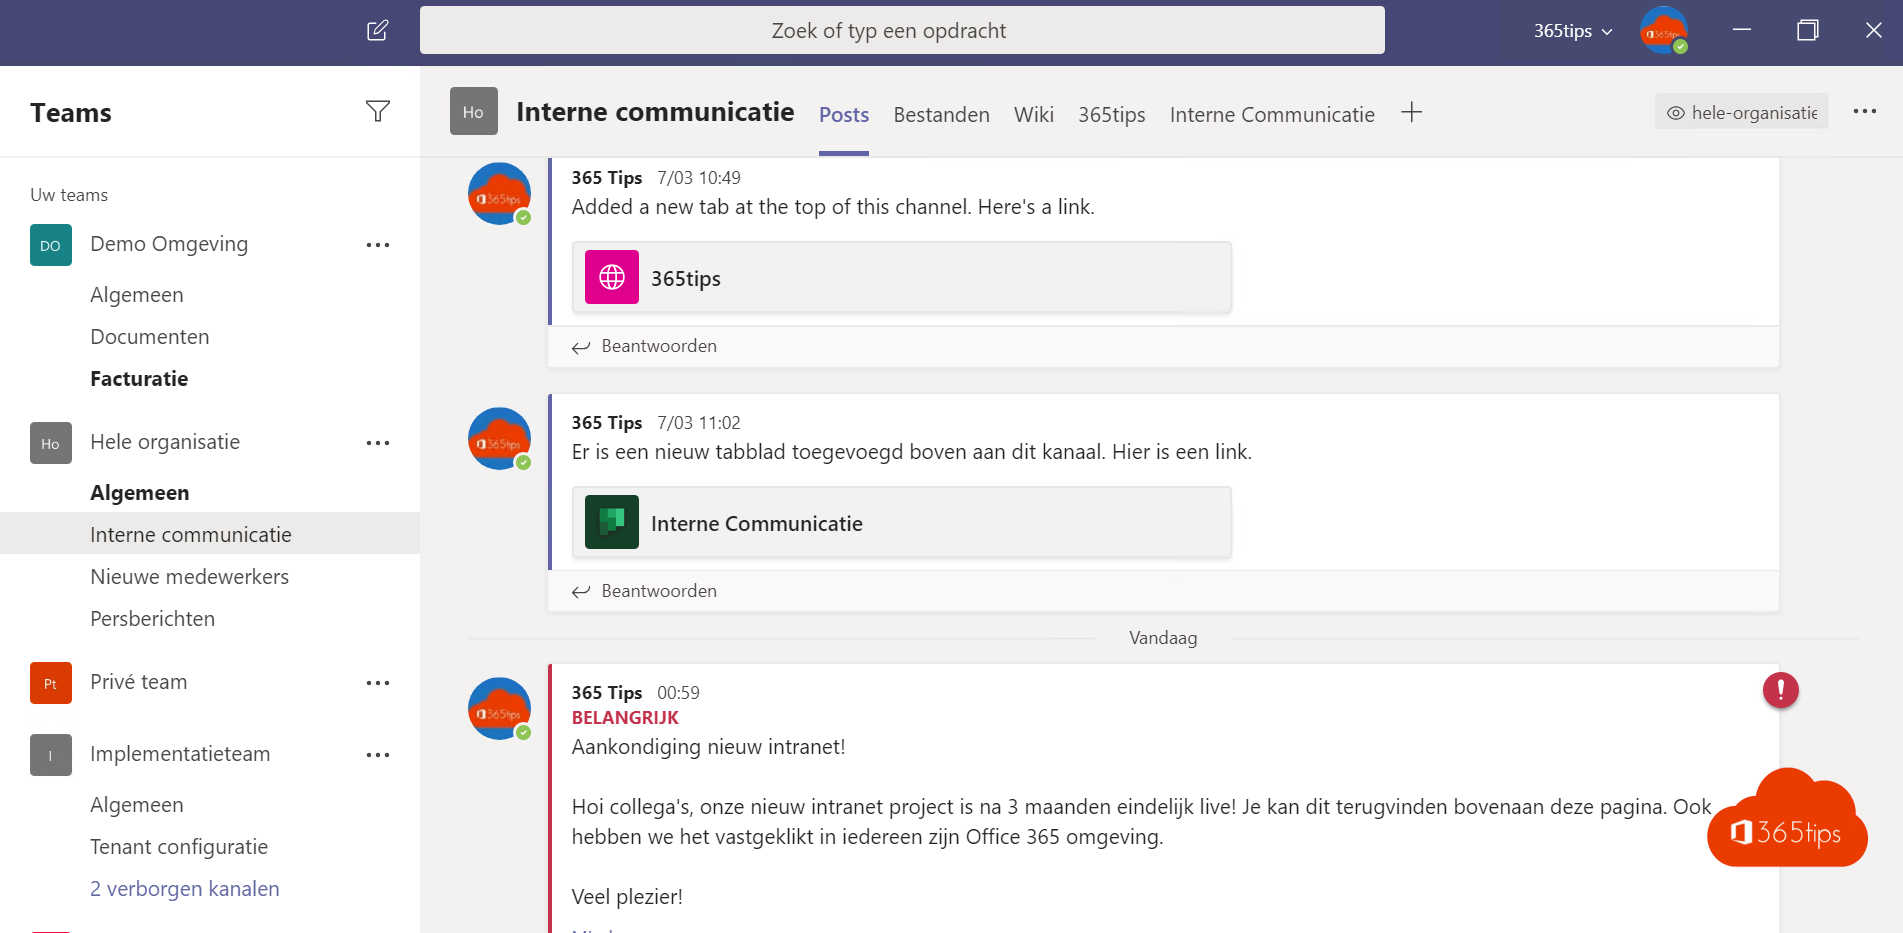Open the Nieuwe medewerkers channel
The image size is (1903, 933).
[189, 577]
